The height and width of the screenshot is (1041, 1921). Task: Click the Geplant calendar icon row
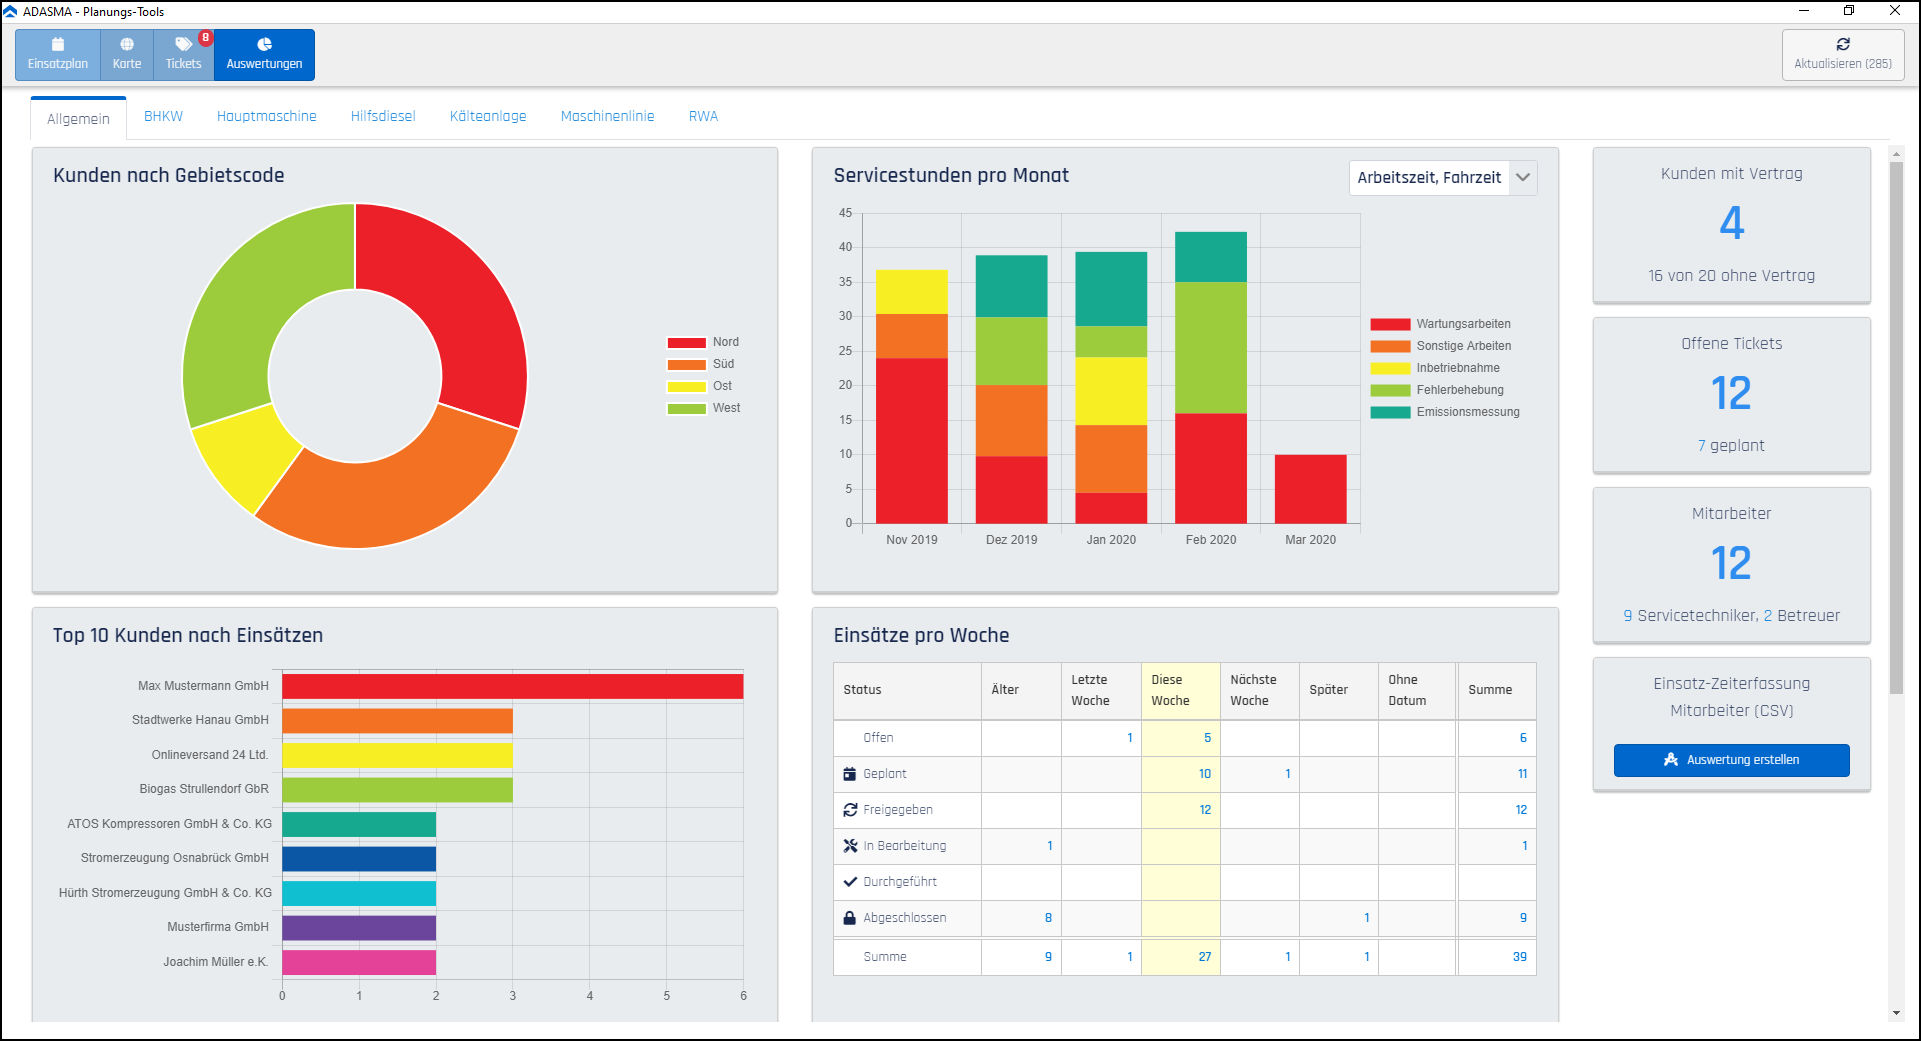coord(850,774)
